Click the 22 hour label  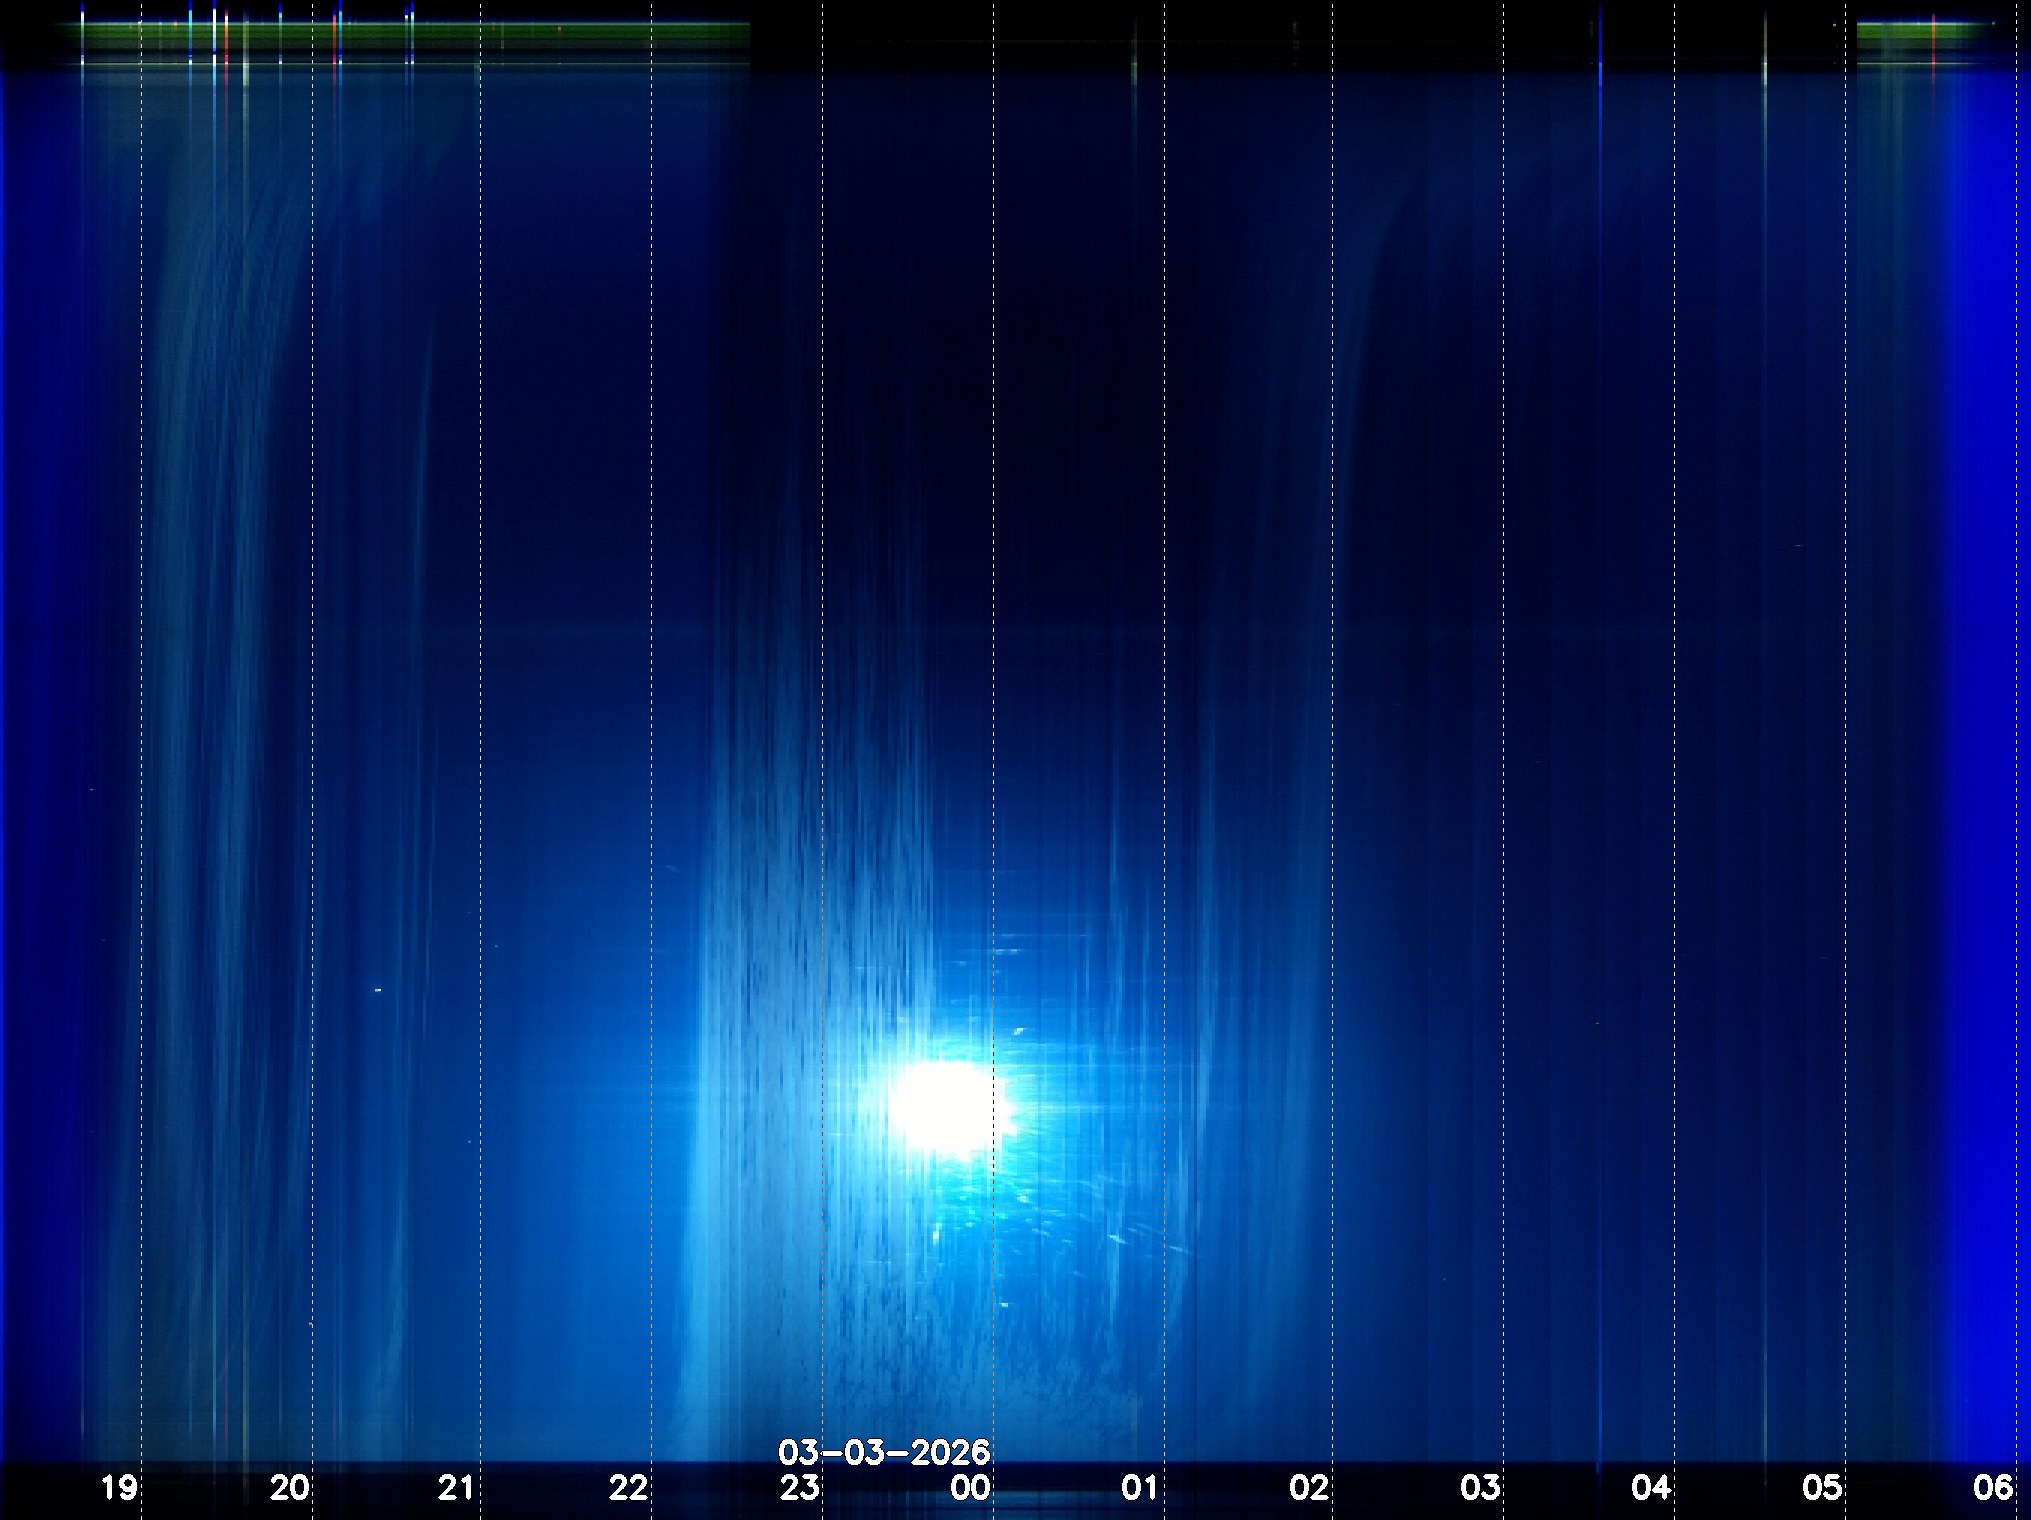click(628, 1488)
